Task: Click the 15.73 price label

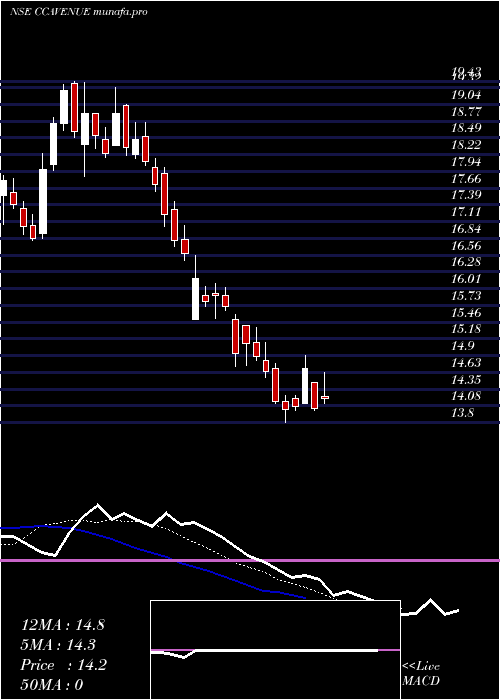Action: 467,296
